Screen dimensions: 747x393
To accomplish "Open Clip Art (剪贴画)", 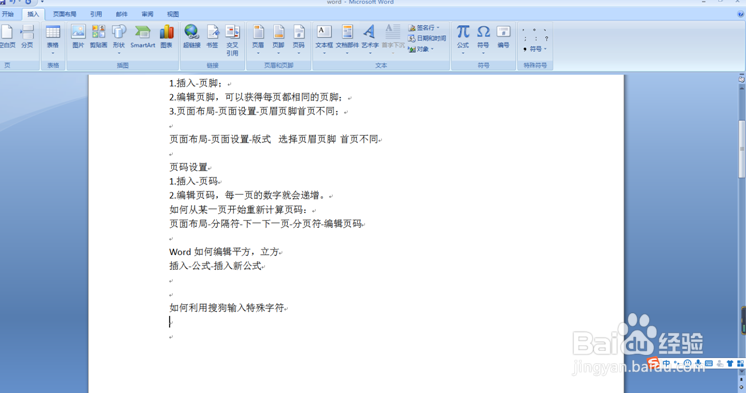I will coord(99,37).
